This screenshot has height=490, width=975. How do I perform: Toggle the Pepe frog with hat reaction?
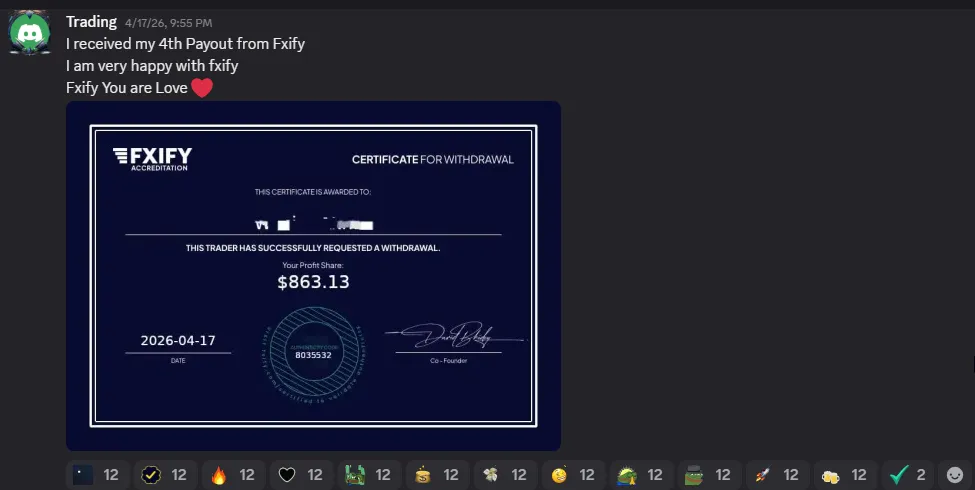click(709, 475)
